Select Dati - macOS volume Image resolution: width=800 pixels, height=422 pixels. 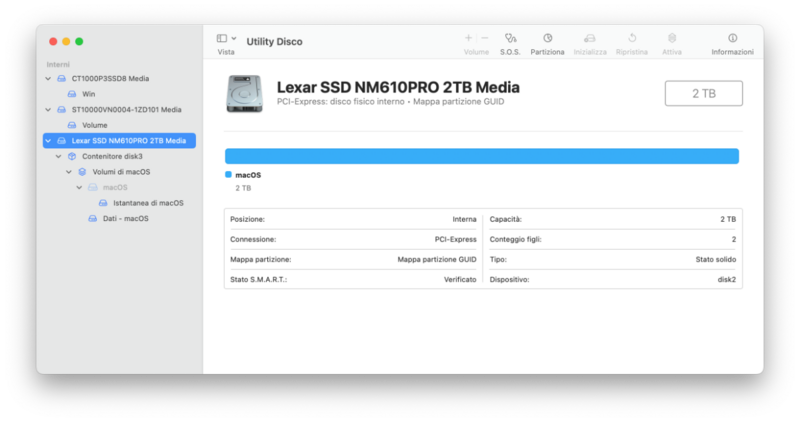[126, 218]
